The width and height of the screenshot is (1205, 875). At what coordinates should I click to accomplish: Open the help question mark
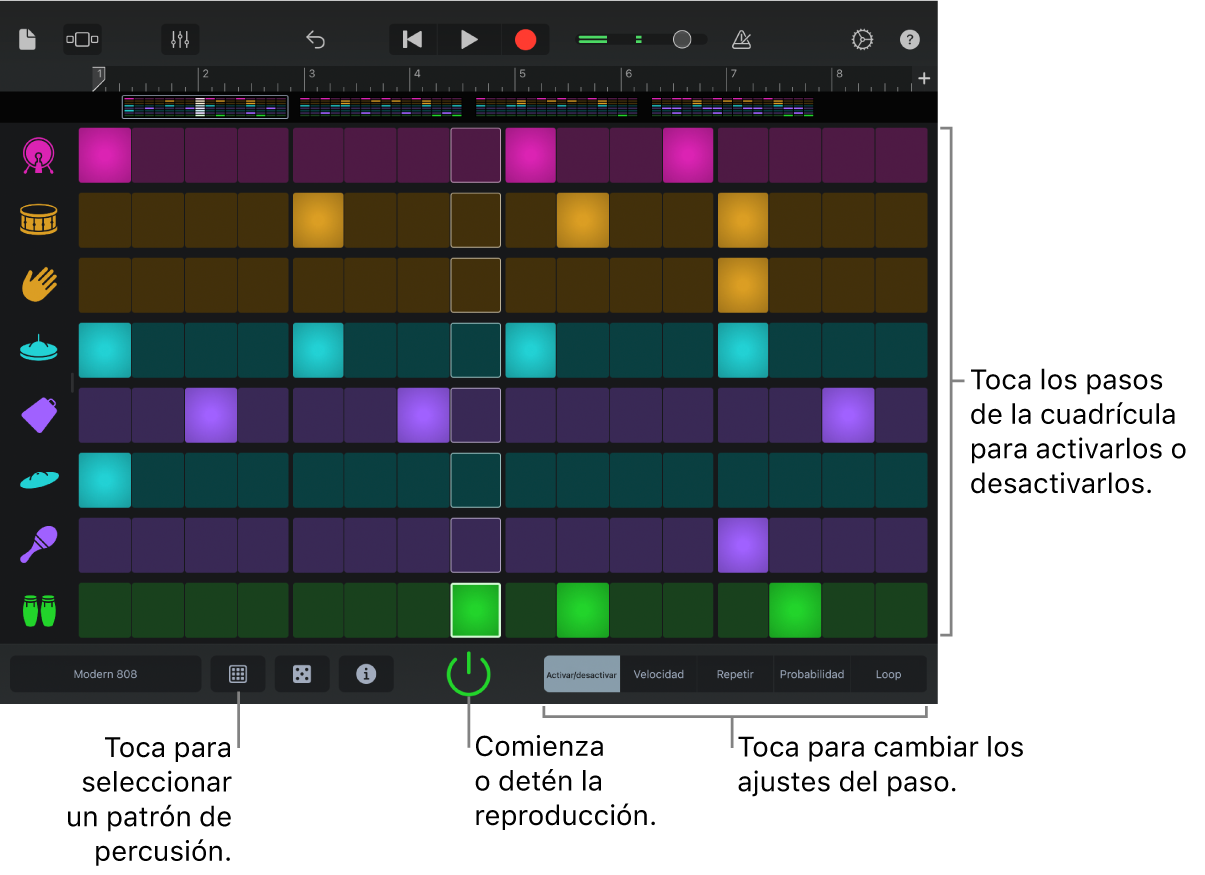(x=909, y=40)
